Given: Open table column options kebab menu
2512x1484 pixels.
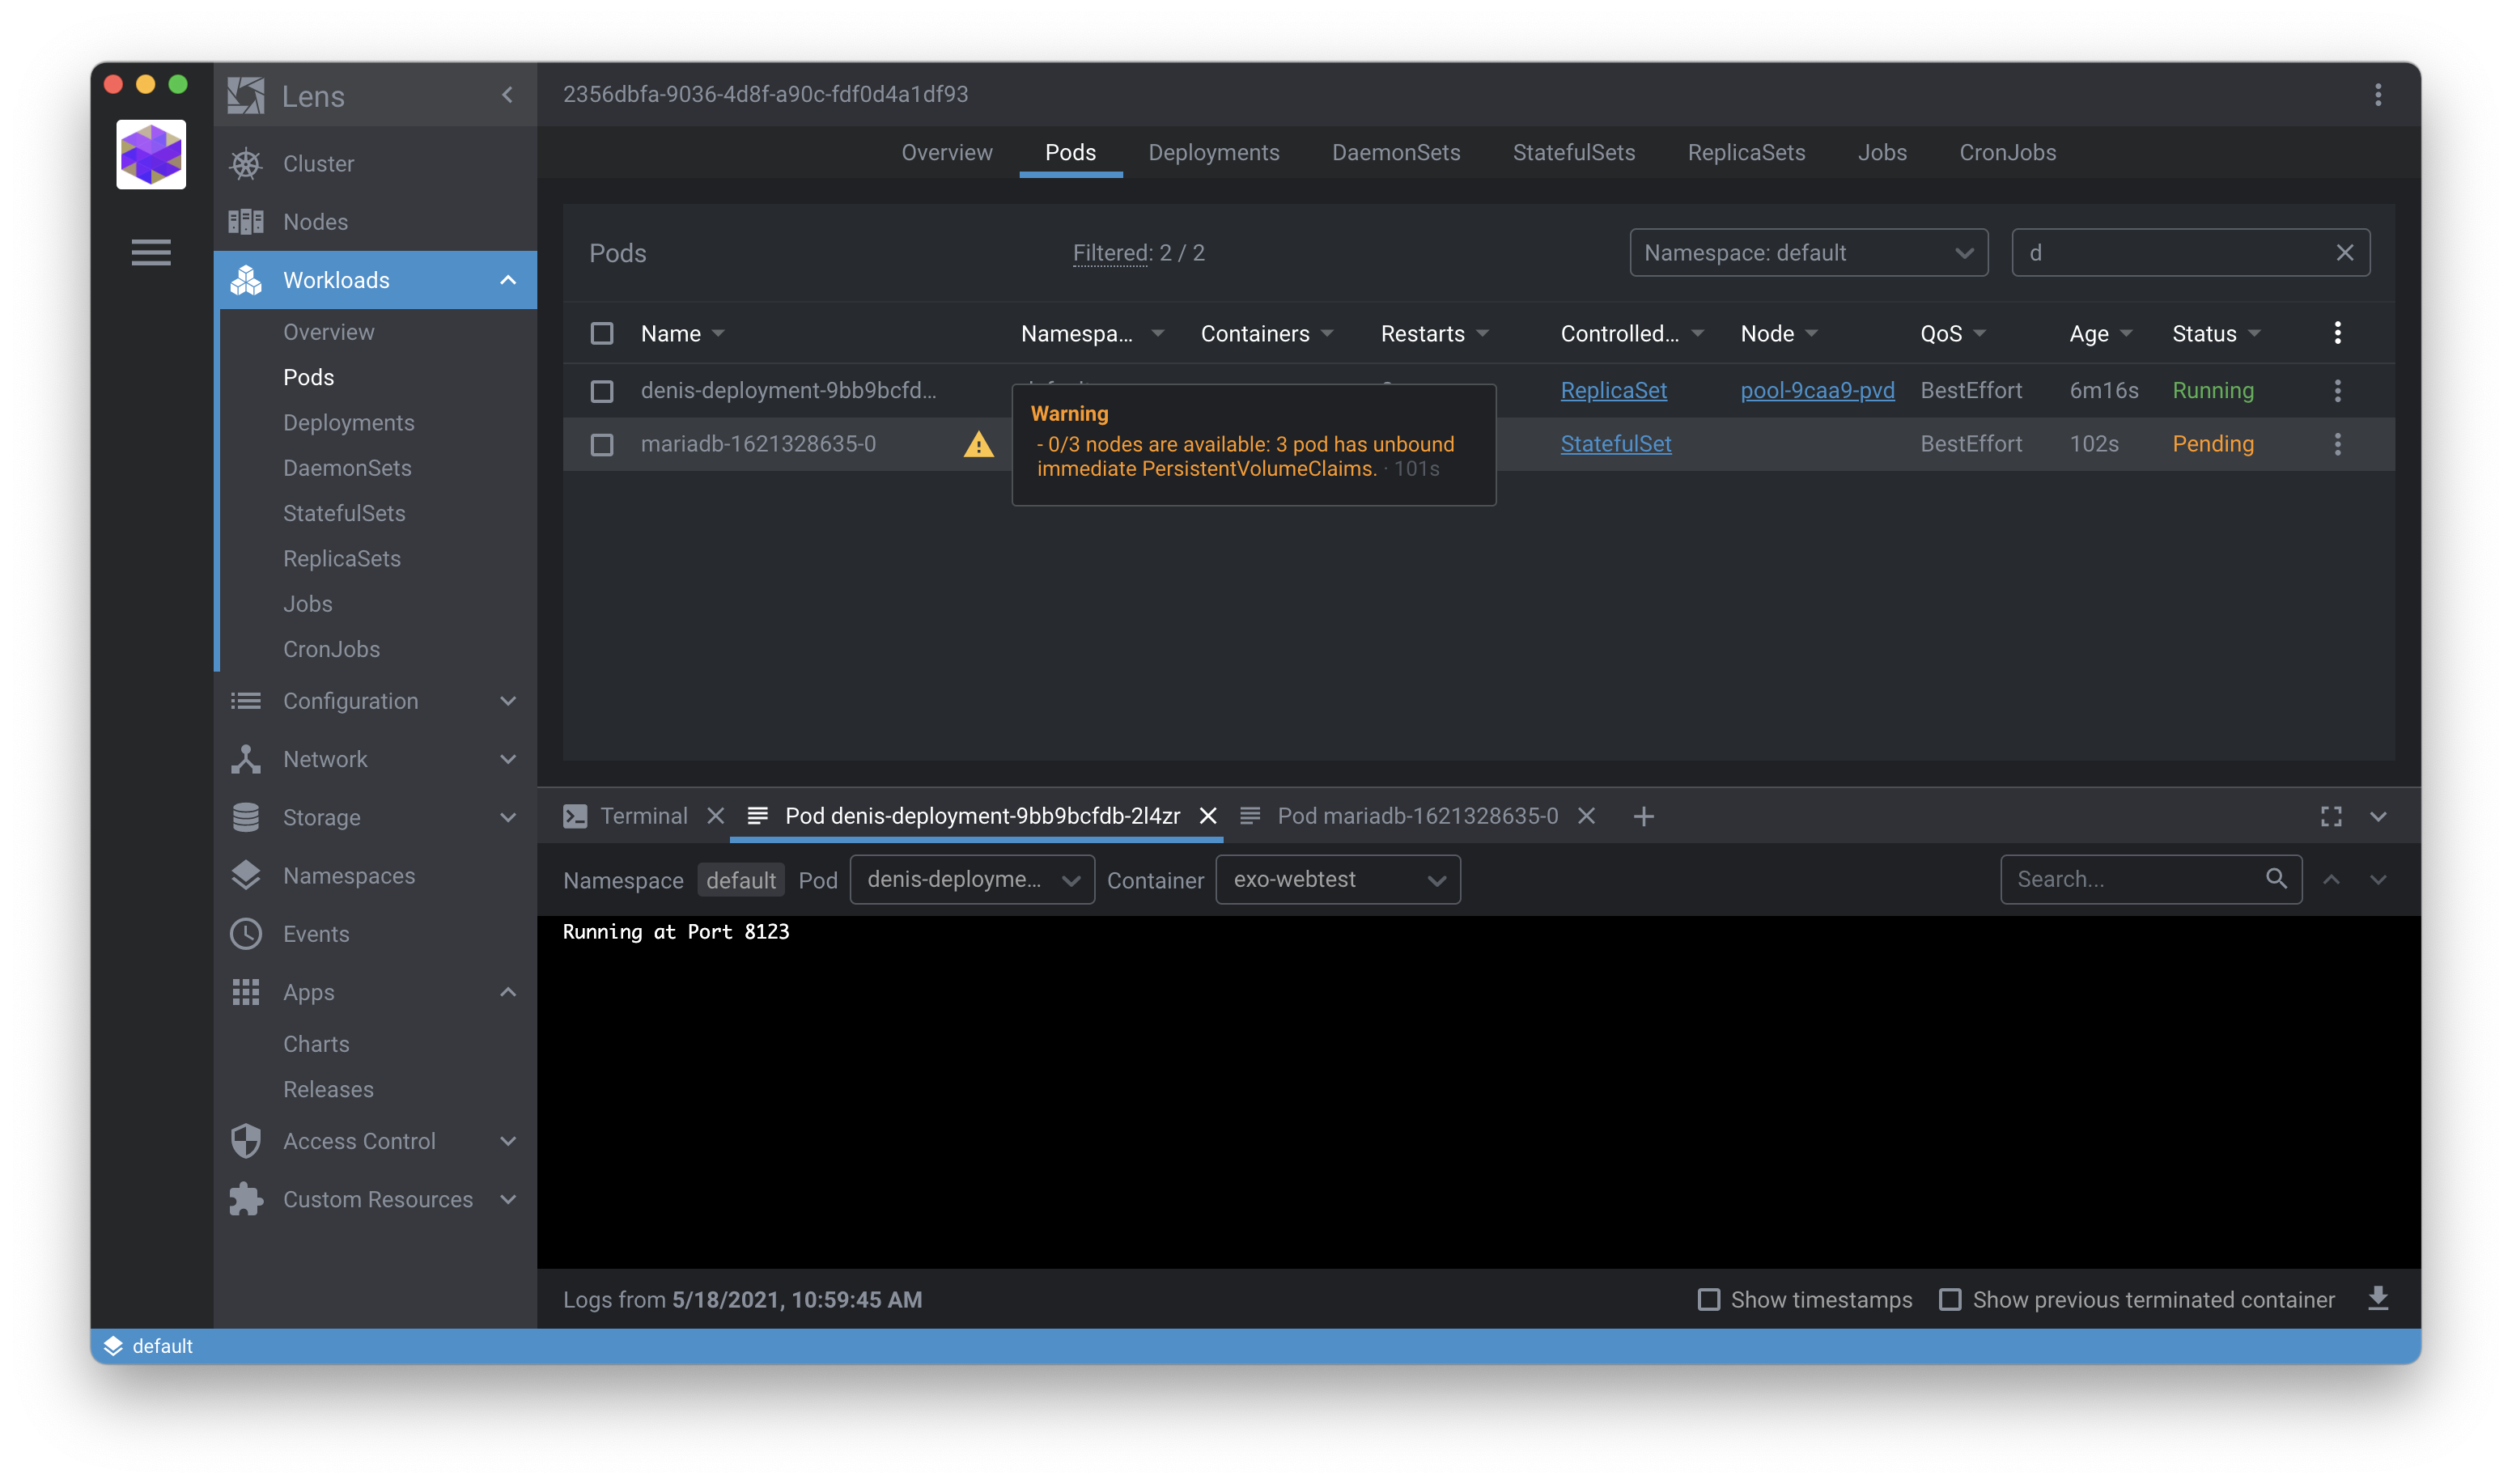Looking at the screenshot, I should [2338, 333].
